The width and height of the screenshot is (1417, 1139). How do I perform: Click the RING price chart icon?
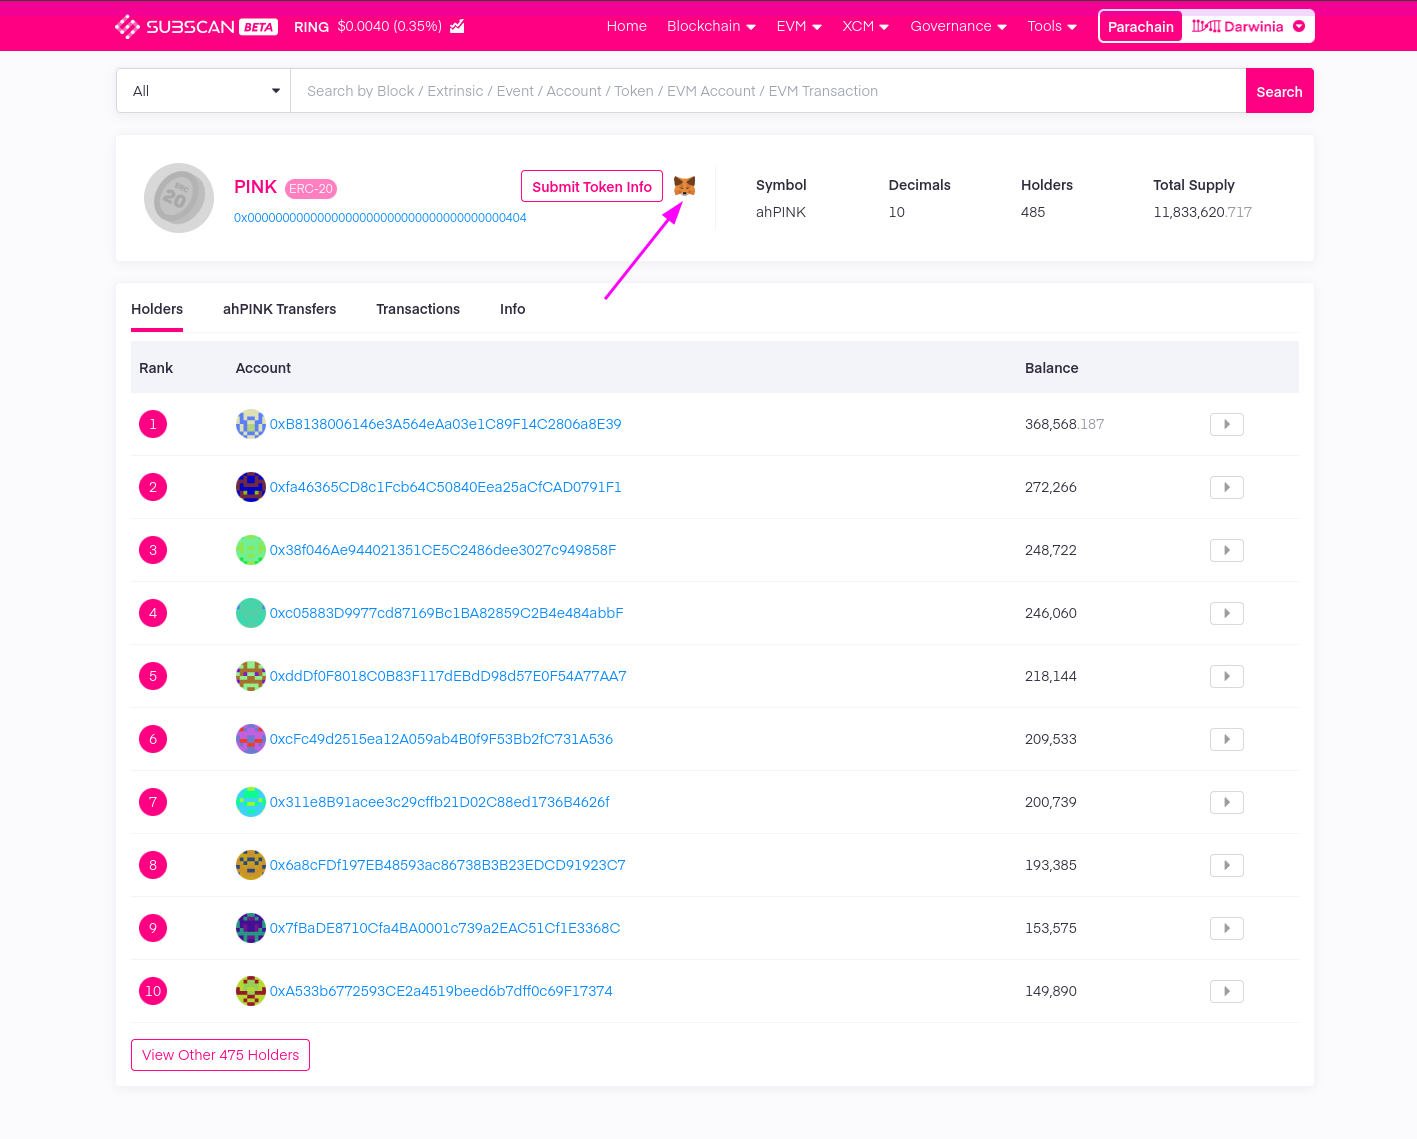(457, 27)
